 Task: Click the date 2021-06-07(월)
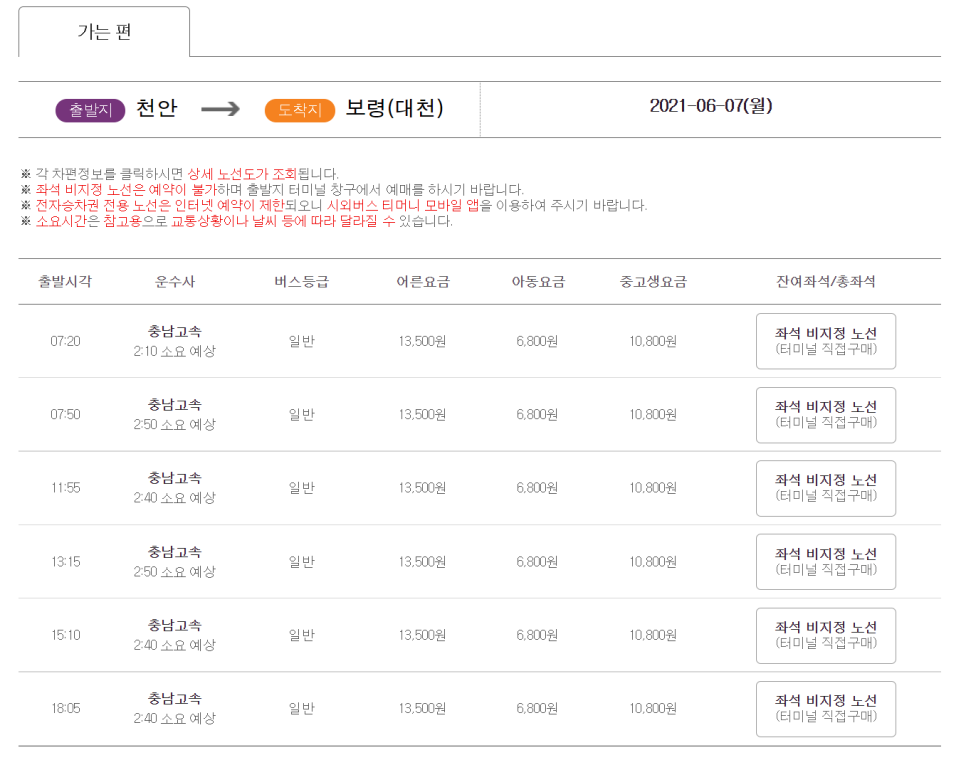point(711,106)
